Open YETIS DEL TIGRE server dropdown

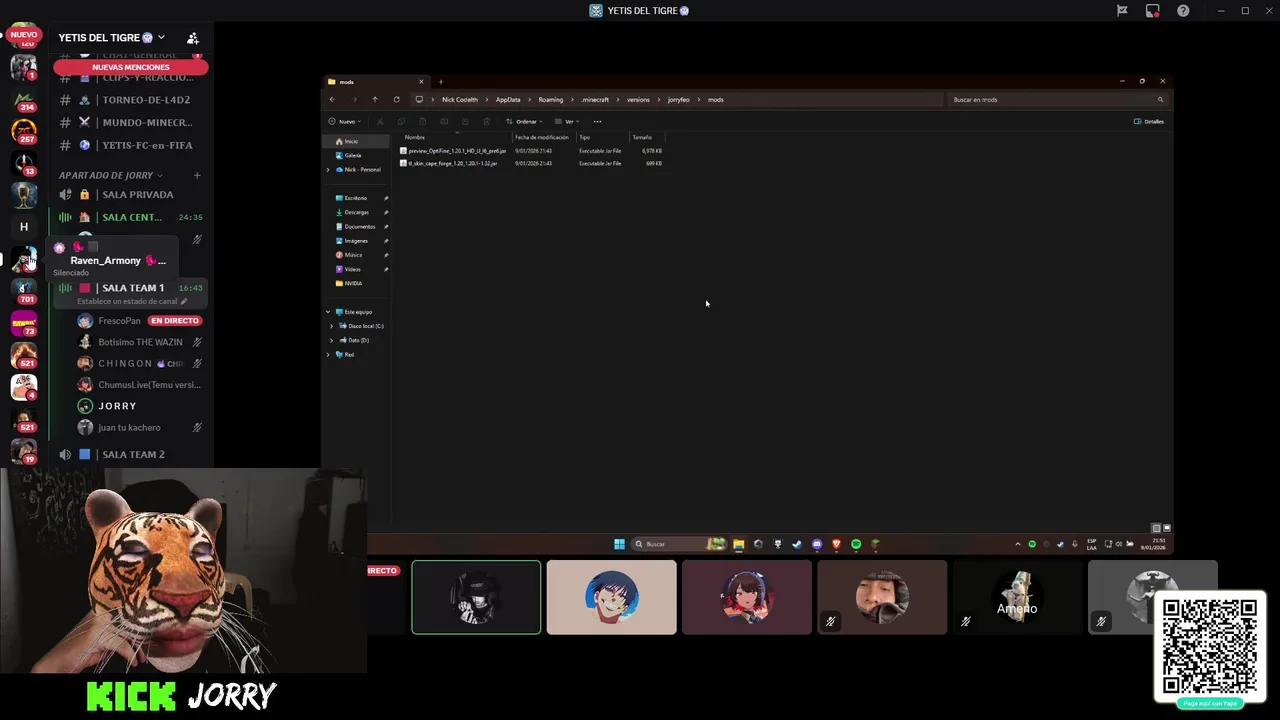tap(161, 38)
